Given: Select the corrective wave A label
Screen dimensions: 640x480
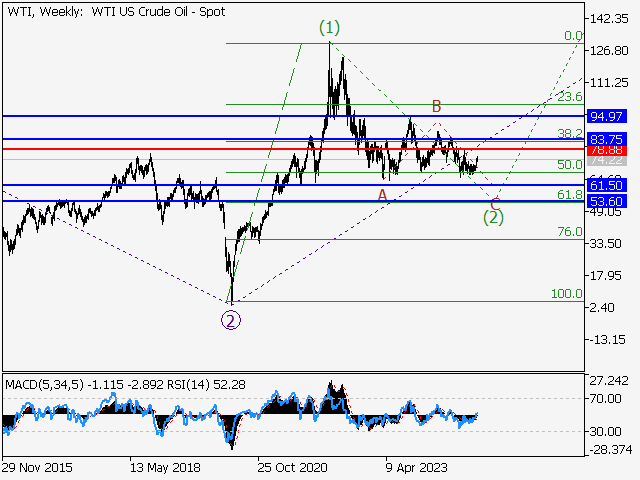Looking at the screenshot, I should [382, 194].
